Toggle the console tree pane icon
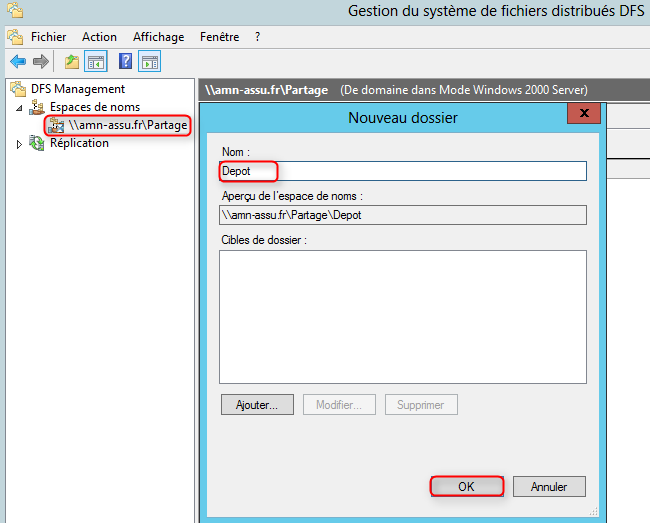650x523 pixels. [96, 62]
